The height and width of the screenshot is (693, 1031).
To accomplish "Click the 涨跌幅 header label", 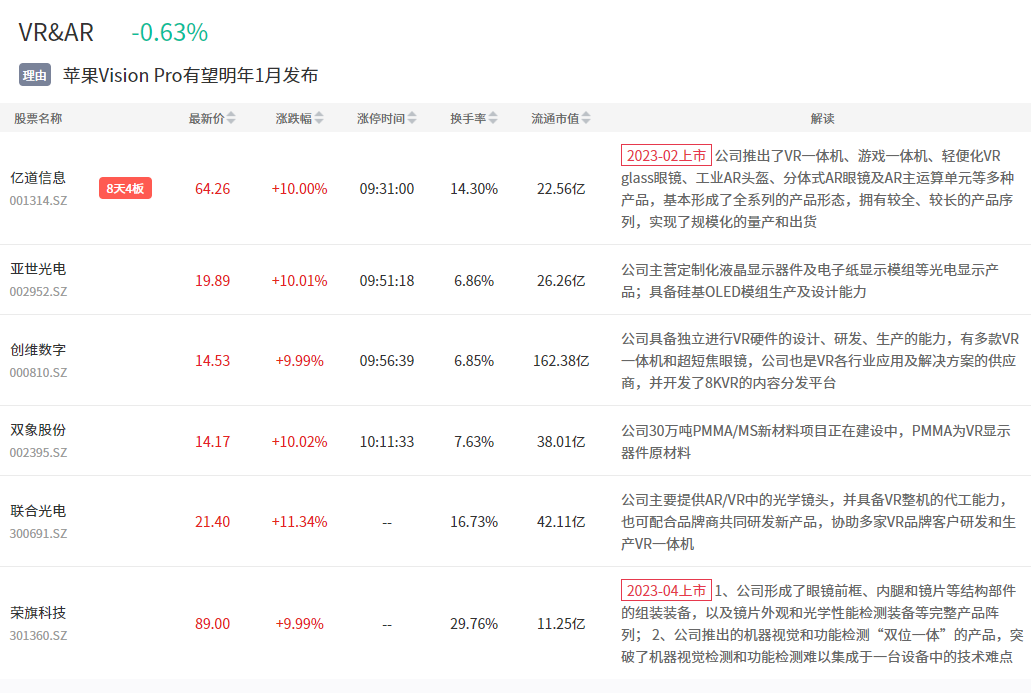I will (x=294, y=118).
